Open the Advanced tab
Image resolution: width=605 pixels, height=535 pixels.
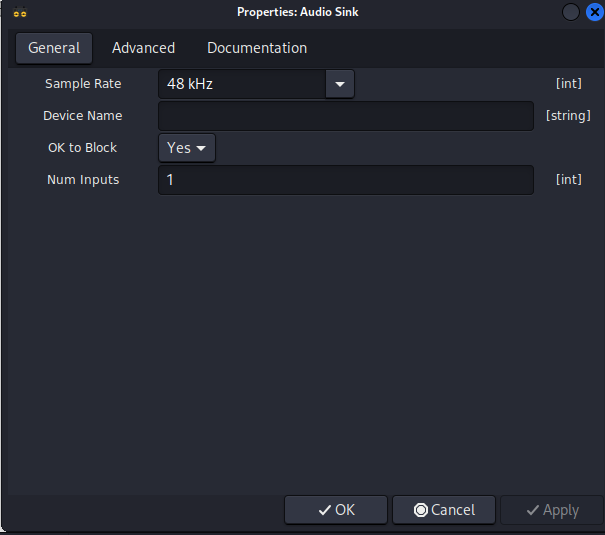click(143, 48)
